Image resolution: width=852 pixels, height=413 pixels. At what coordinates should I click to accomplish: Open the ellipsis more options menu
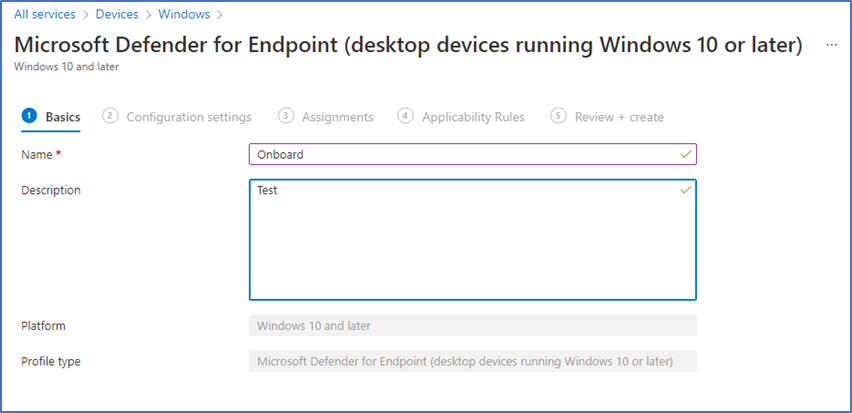(x=831, y=46)
